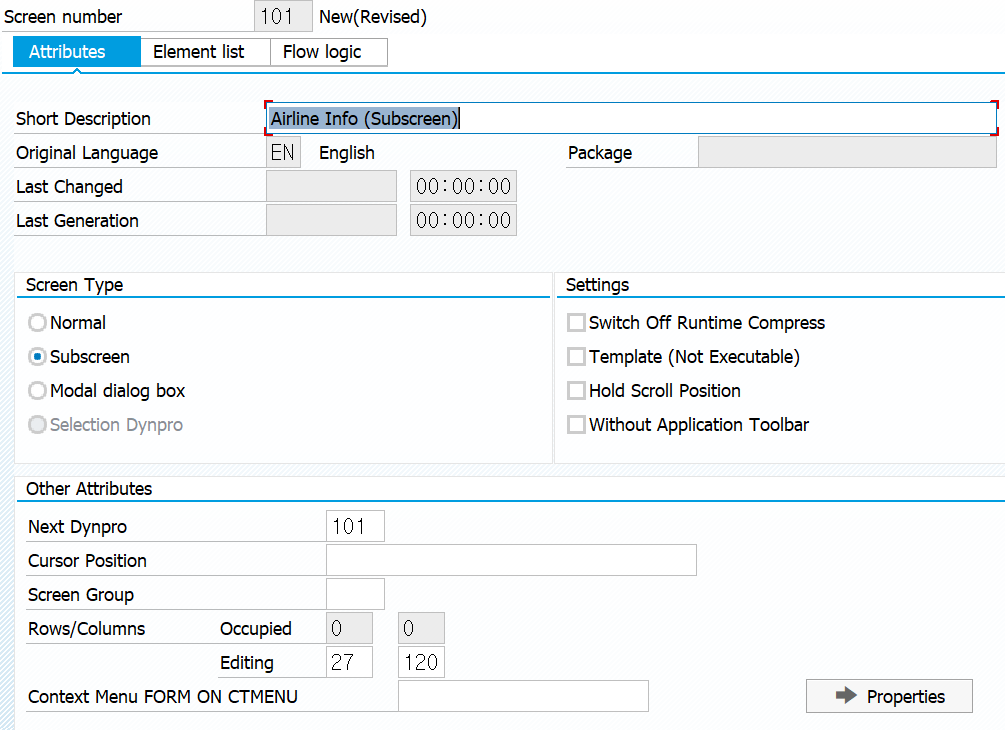Click the Last Changed time 00:00:00 field
Viewport: 1005px width, 730px height.
463,187
